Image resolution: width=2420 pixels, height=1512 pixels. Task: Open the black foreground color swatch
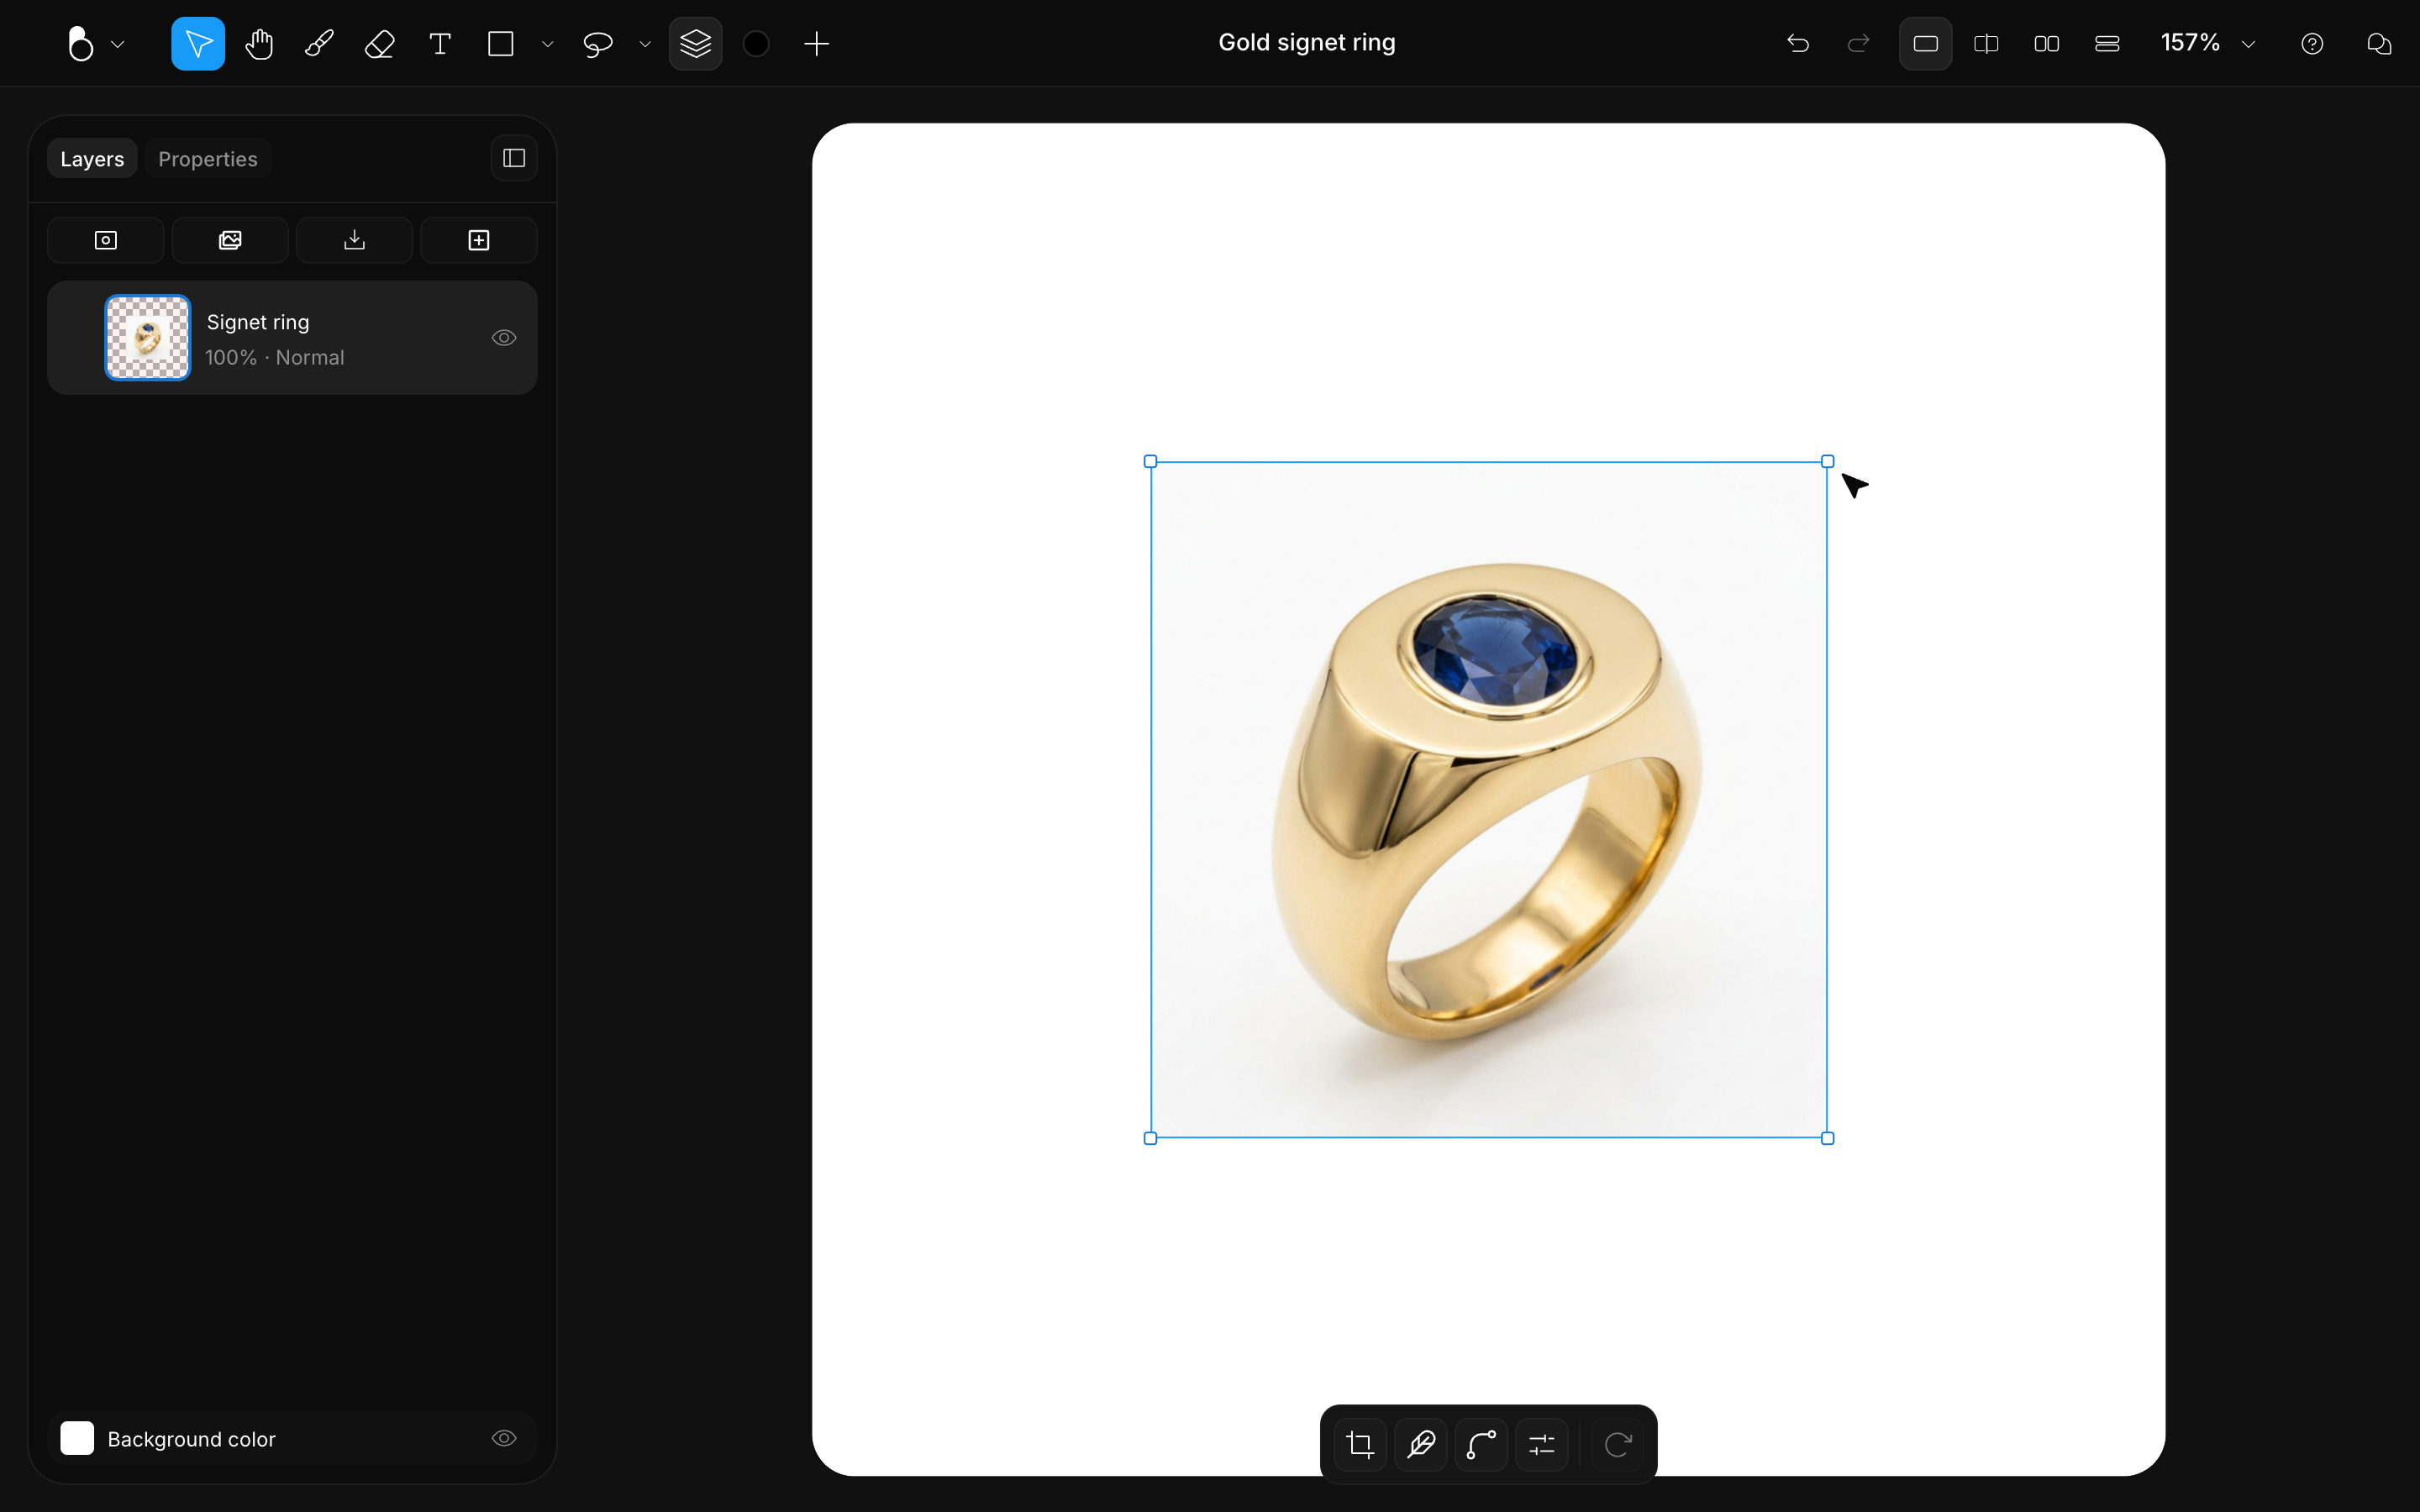(757, 44)
